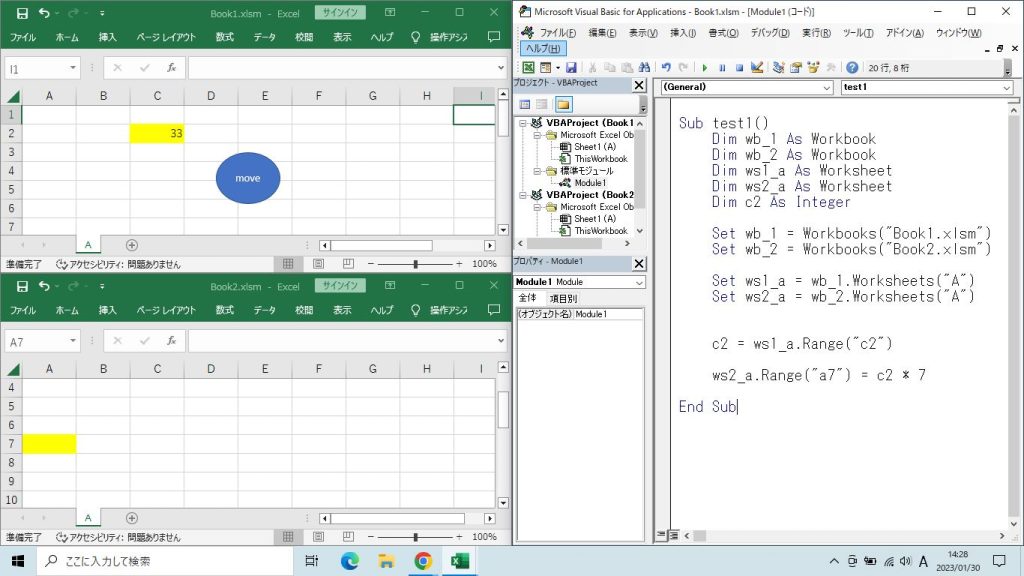Viewport: 1024px width, 576px height.
Task: Click the Find binoculars icon in VBA toolbar
Action: [x=642, y=68]
